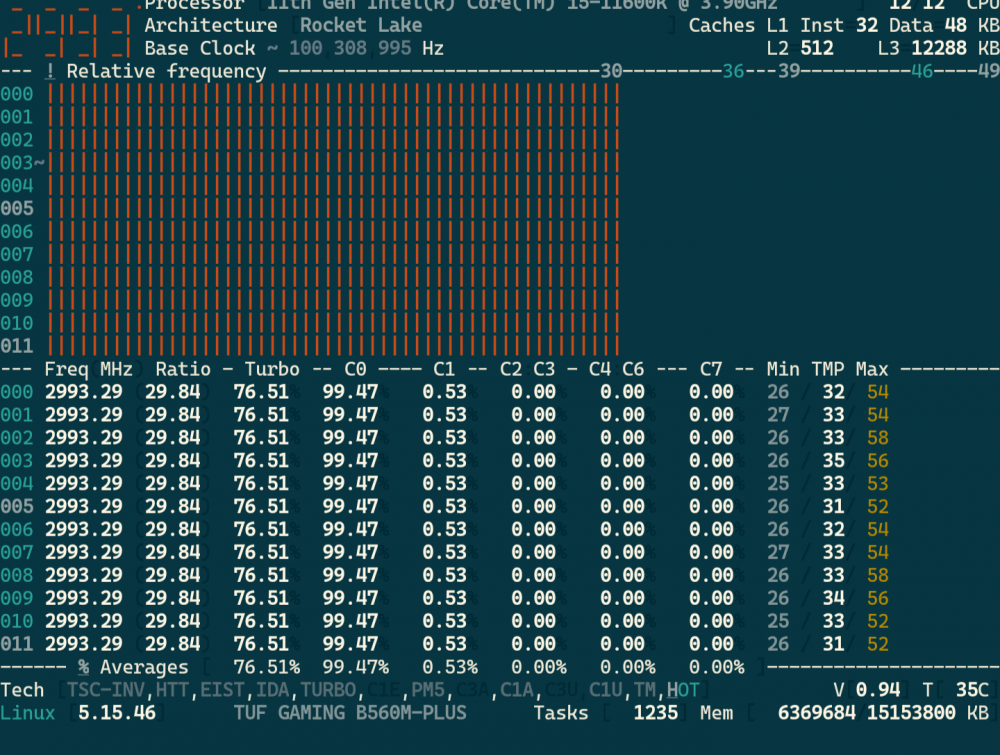This screenshot has width=1000, height=755.
Task: Click the Ratio column header
Action: click(183, 370)
